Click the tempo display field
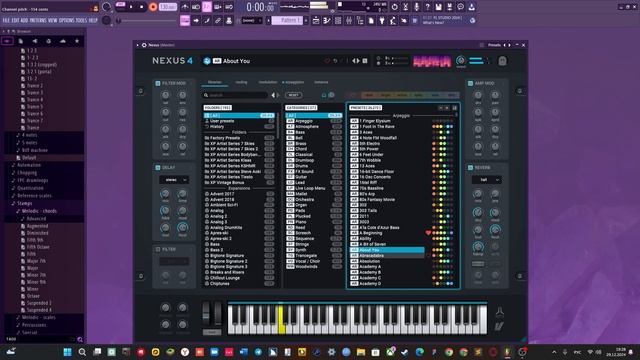The image size is (640, 360). (x=168, y=7)
